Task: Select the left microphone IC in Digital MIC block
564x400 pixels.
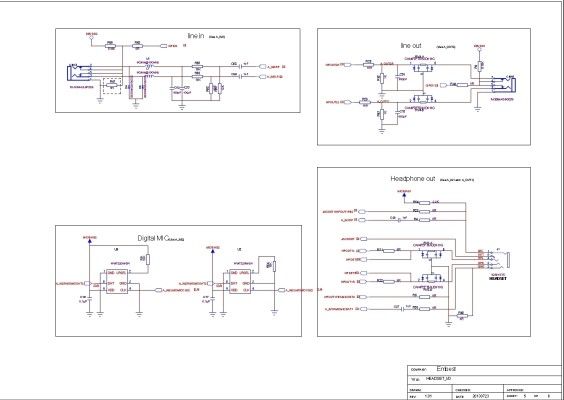Action: (x=117, y=281)
